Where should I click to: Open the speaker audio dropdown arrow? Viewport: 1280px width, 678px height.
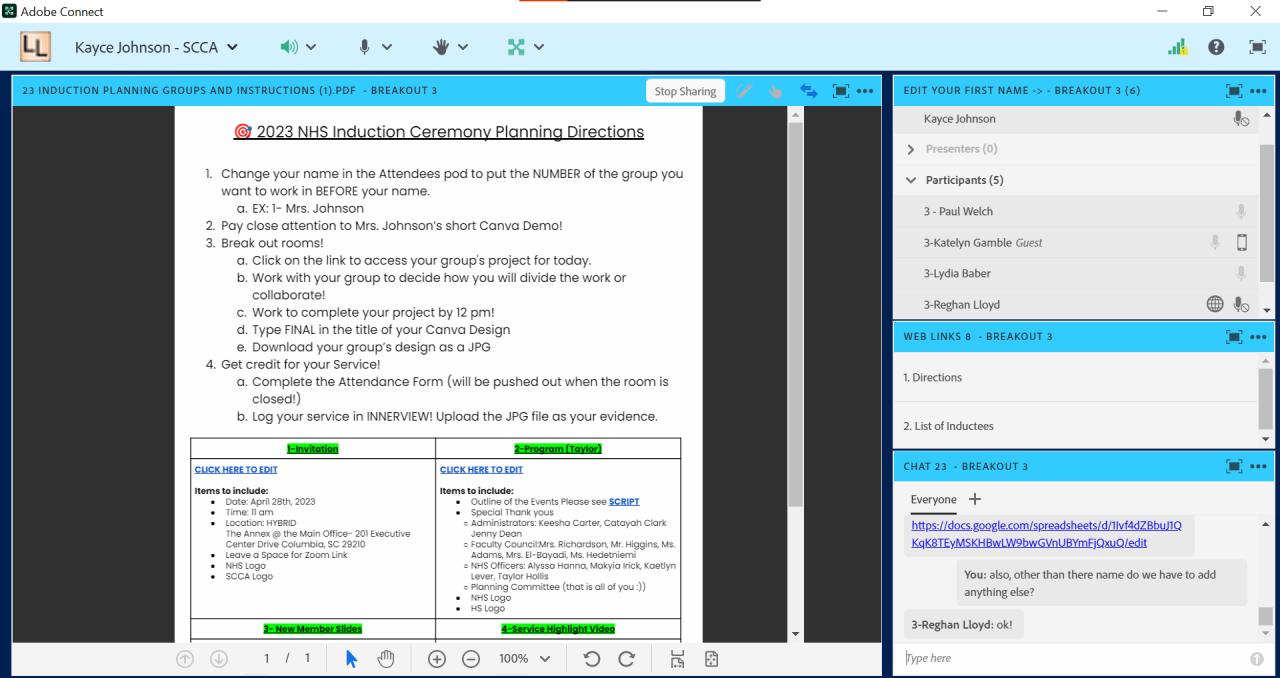(x=311, y=47)
